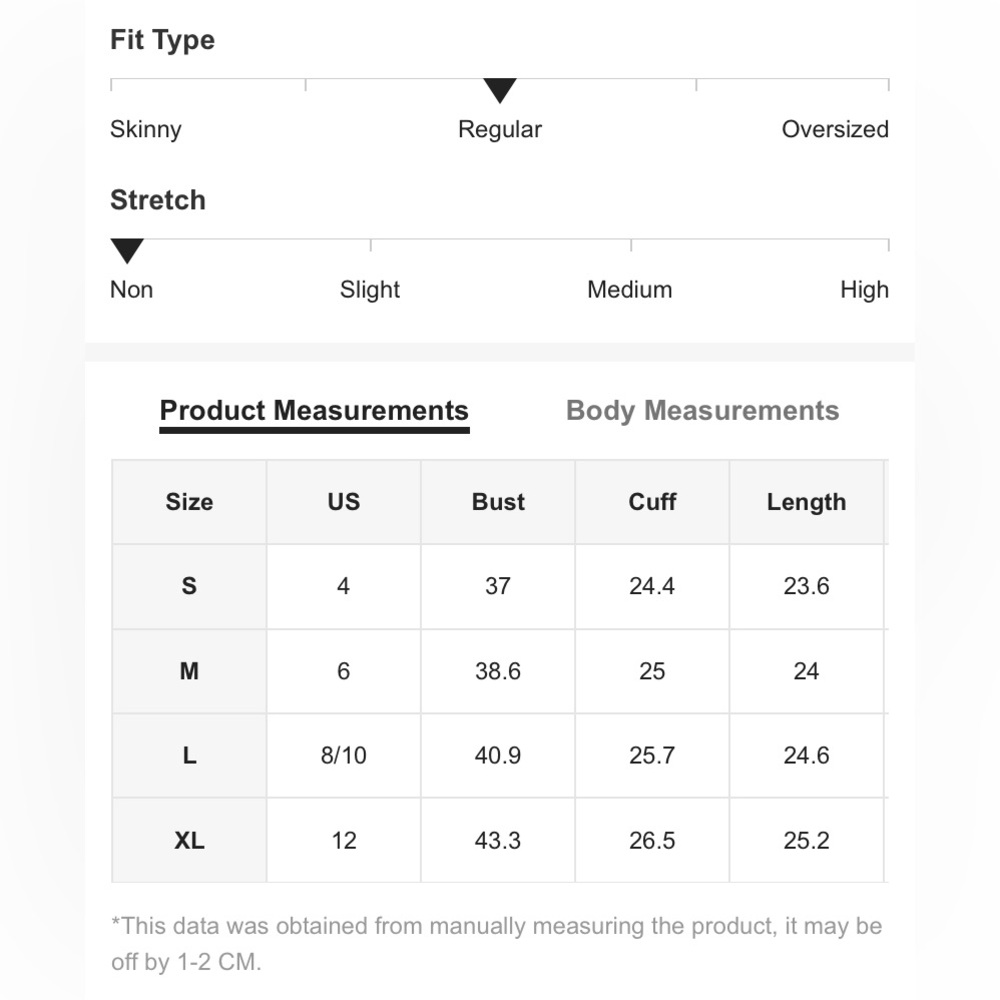The image size is (1000, 1000).
Task: Click the Cuff column header
Action: click(x=652, y=502)
